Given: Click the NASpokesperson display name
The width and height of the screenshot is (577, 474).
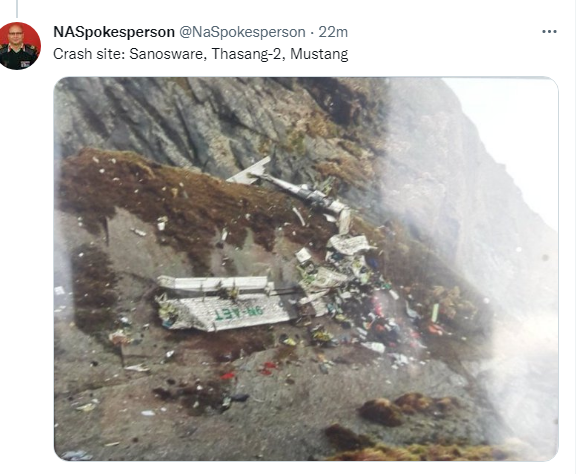Looking at the screenshot, I should (114, 32).
